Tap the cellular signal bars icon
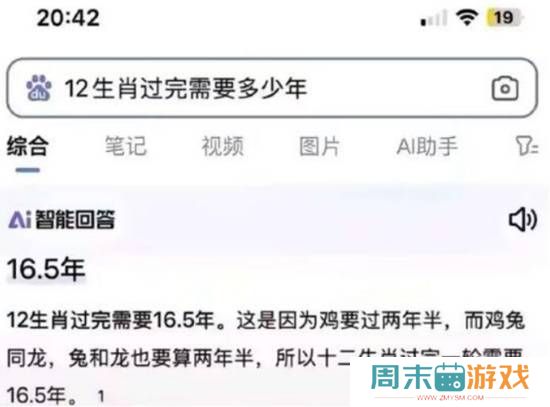 [434, 18]
